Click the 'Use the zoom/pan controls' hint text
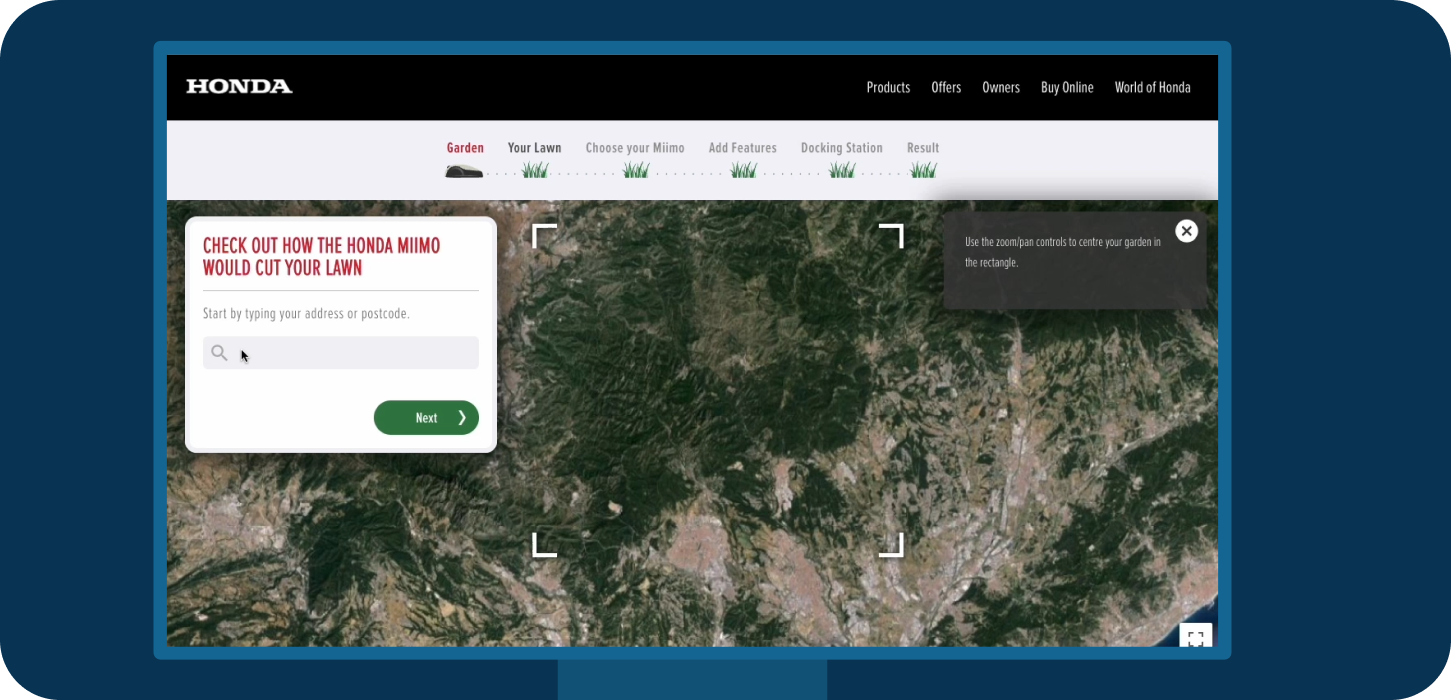Image resolution: width=1451 pixels, height=700 pixels. click(x=1062, y=252)
